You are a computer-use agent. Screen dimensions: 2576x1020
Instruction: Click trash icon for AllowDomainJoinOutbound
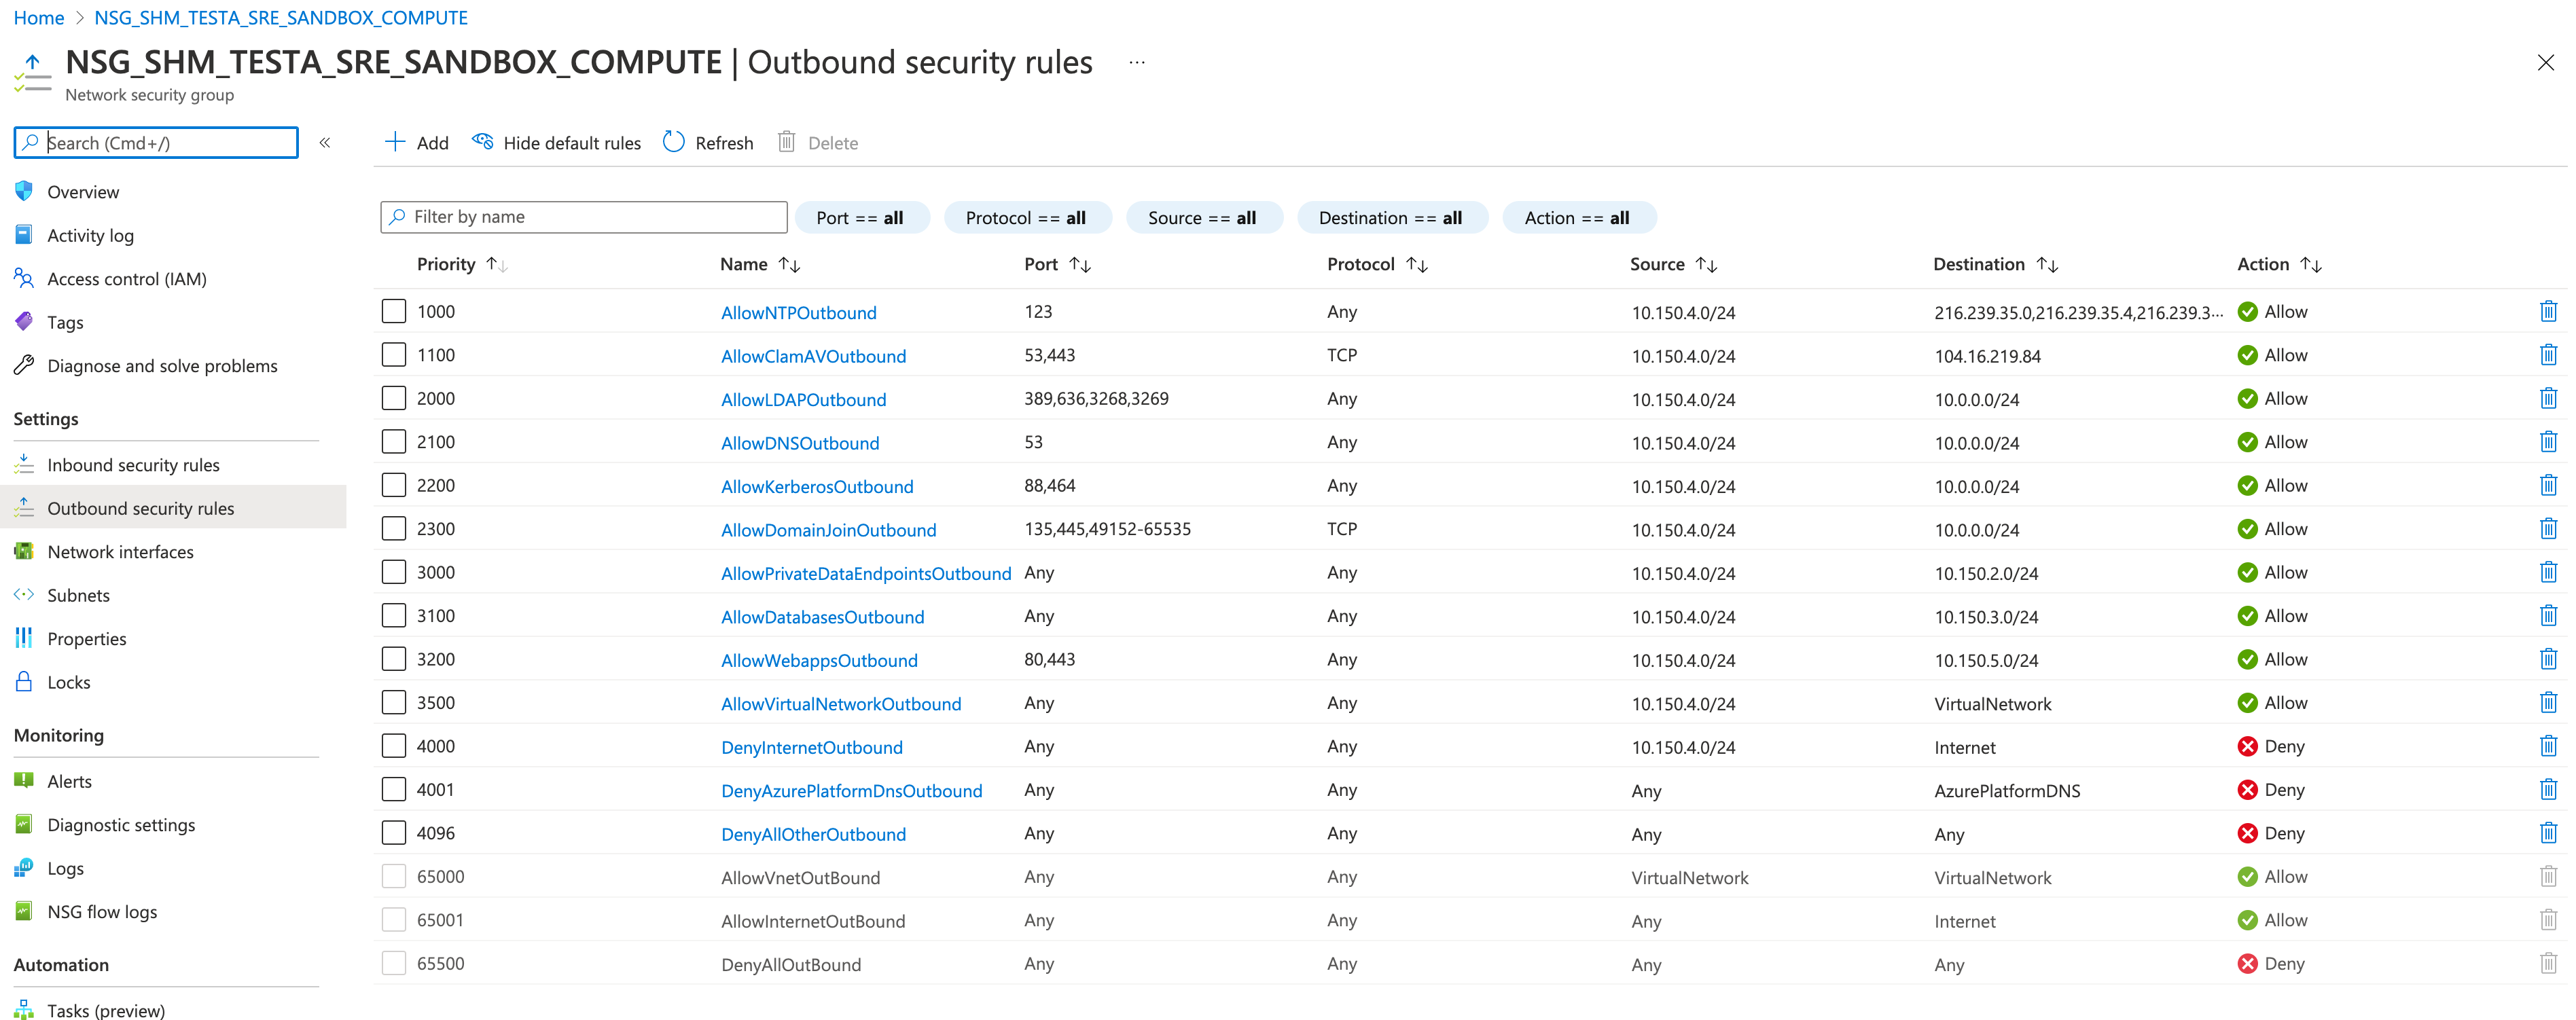2547,529
